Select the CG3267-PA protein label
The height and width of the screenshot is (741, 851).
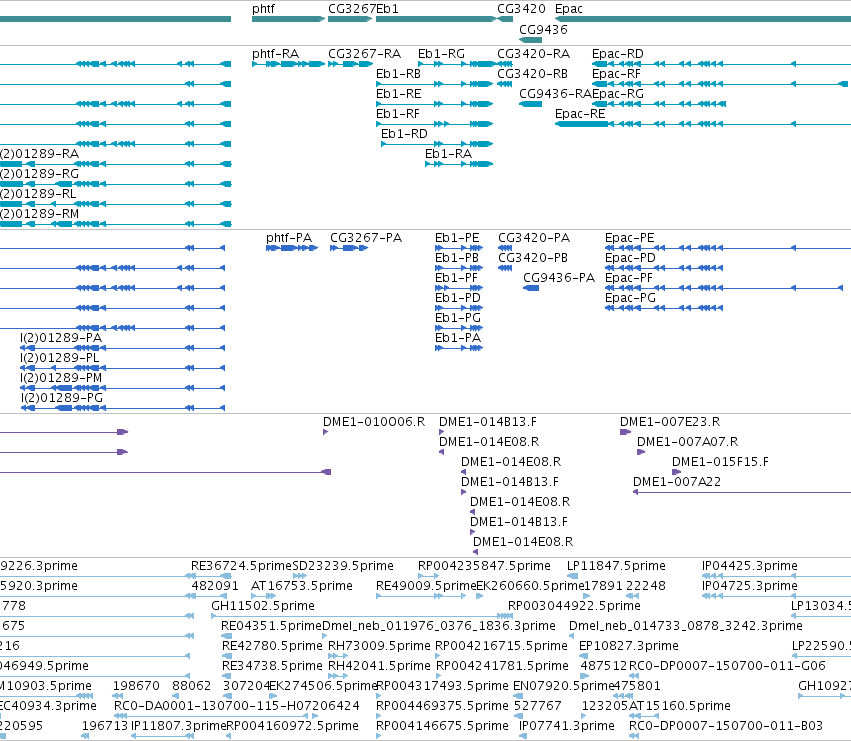point(366,238)
